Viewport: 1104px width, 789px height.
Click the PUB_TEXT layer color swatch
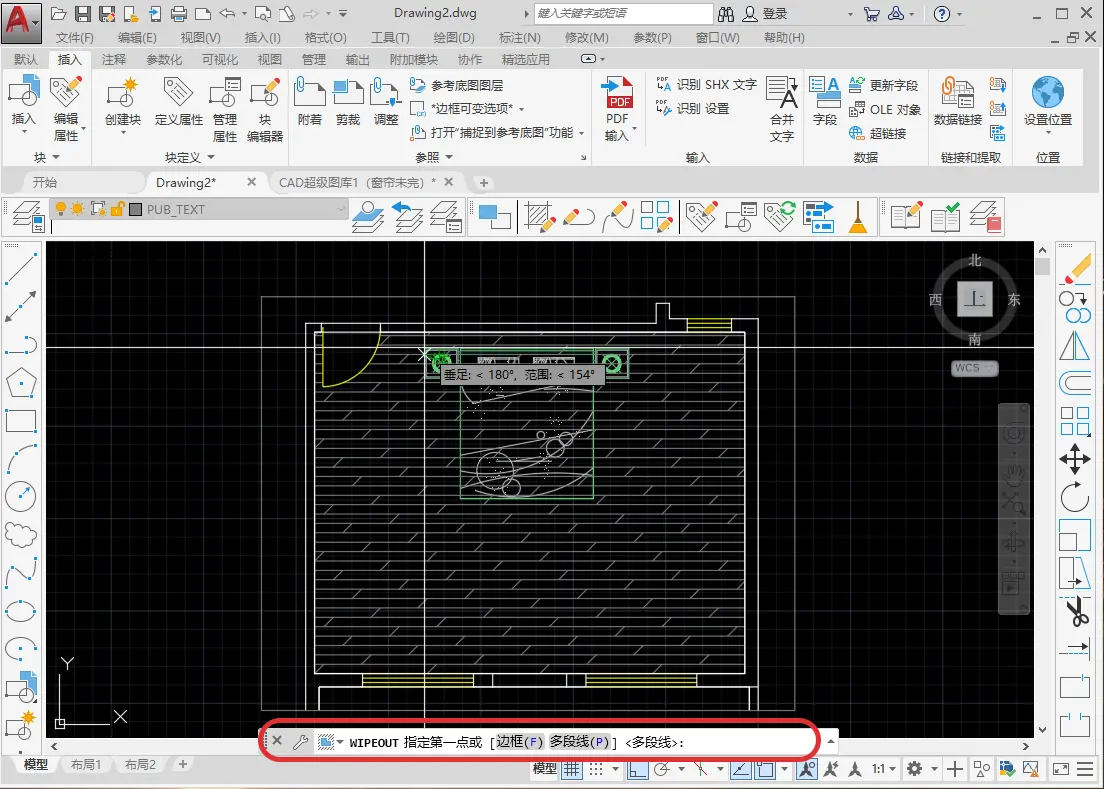tap(135, 210)
